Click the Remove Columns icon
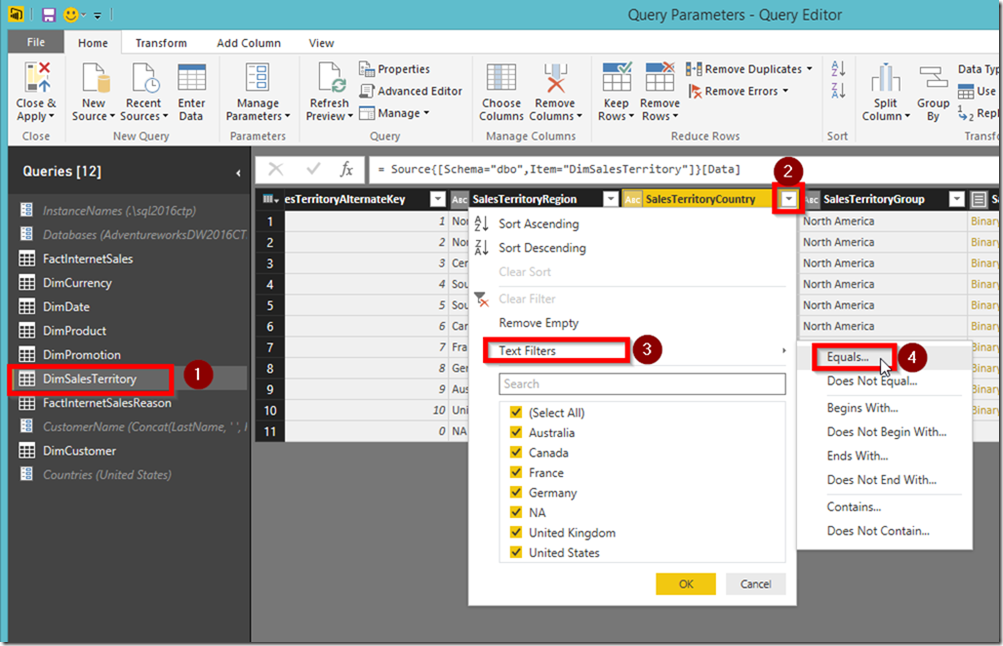 tap(555, 77)
